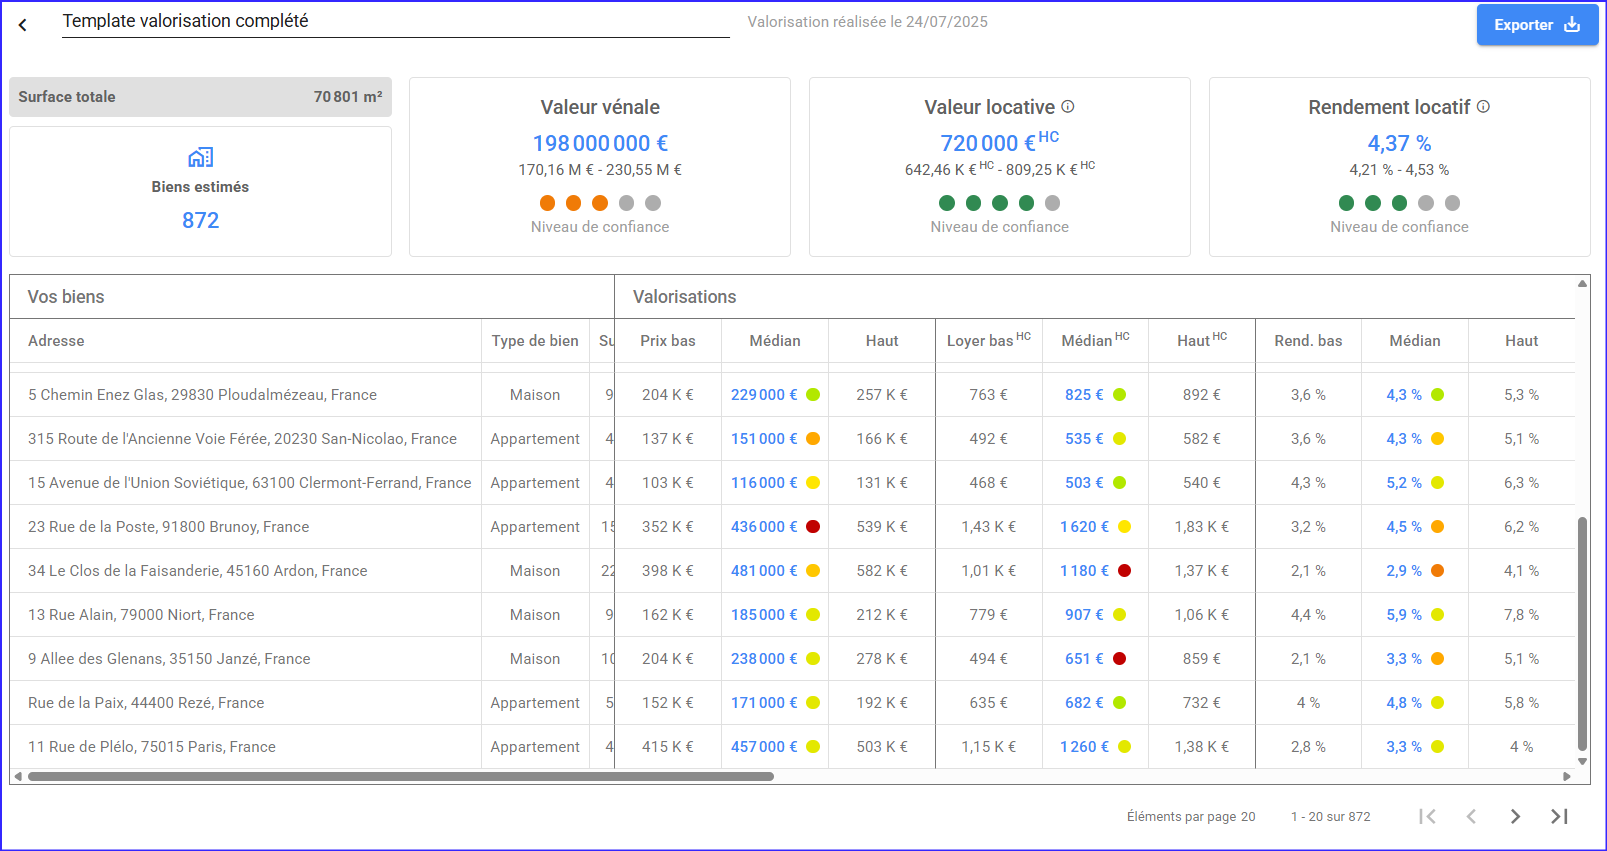Open median rent 1 620 € link
This screenshot has height=851, width=1607.
click(x=1084, y=527)
